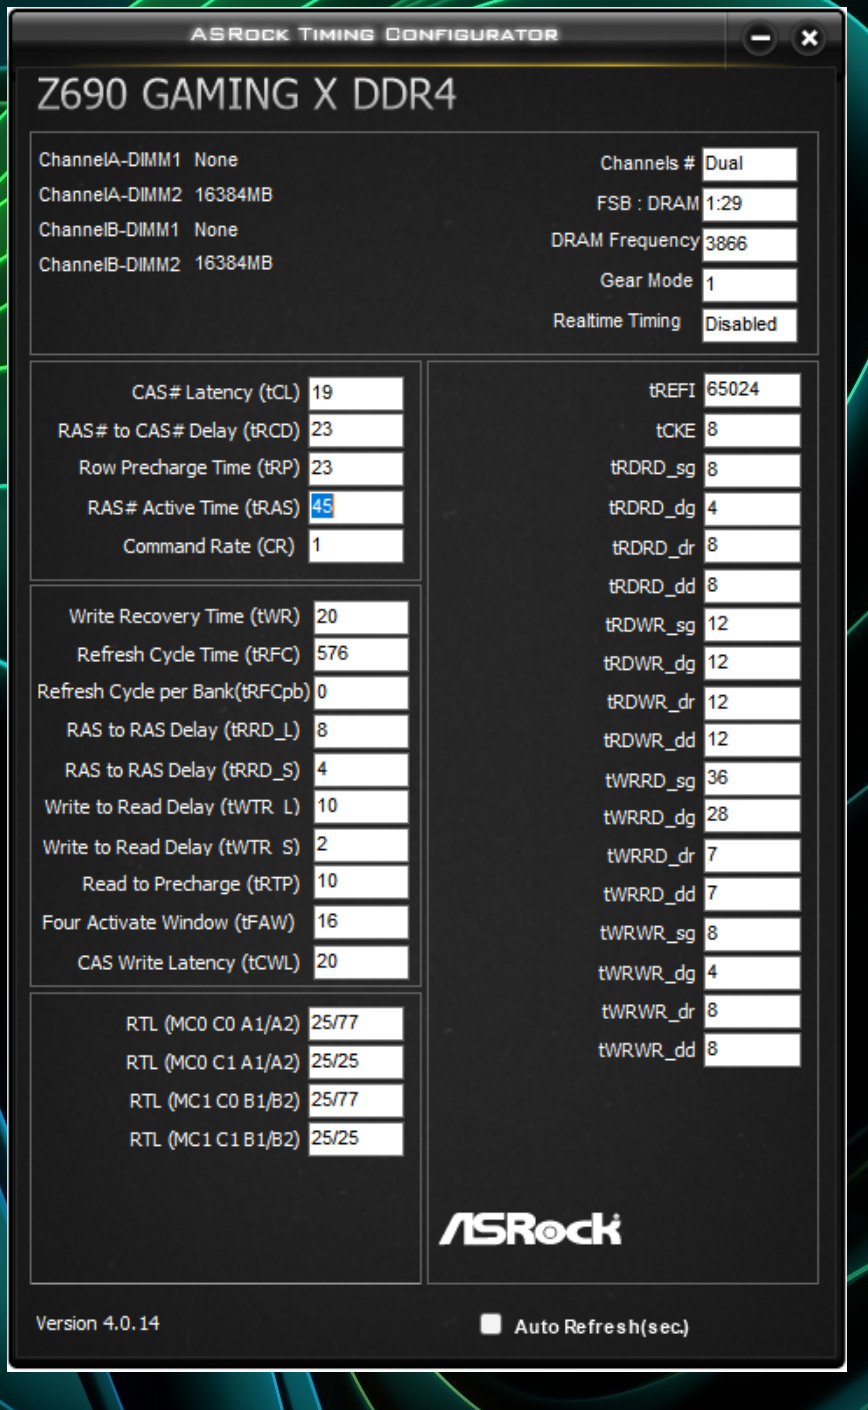Image resolution: width=868 pixels, height=1410 pixels.
Task: Click the RTL (MC0 C0 A1/A2) field
Action: tap(356, 1024)
